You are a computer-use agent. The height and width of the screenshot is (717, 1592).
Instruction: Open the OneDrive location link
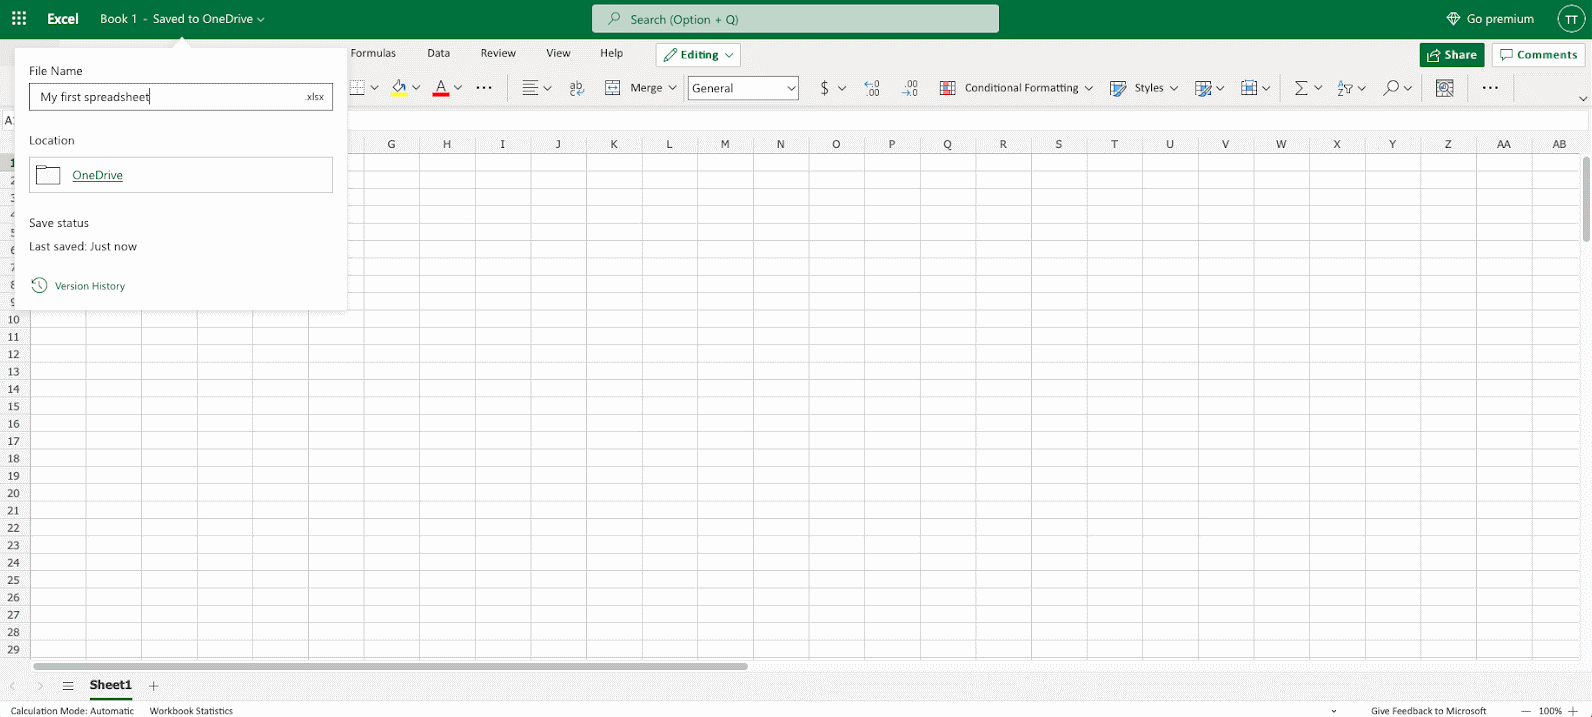97,176
